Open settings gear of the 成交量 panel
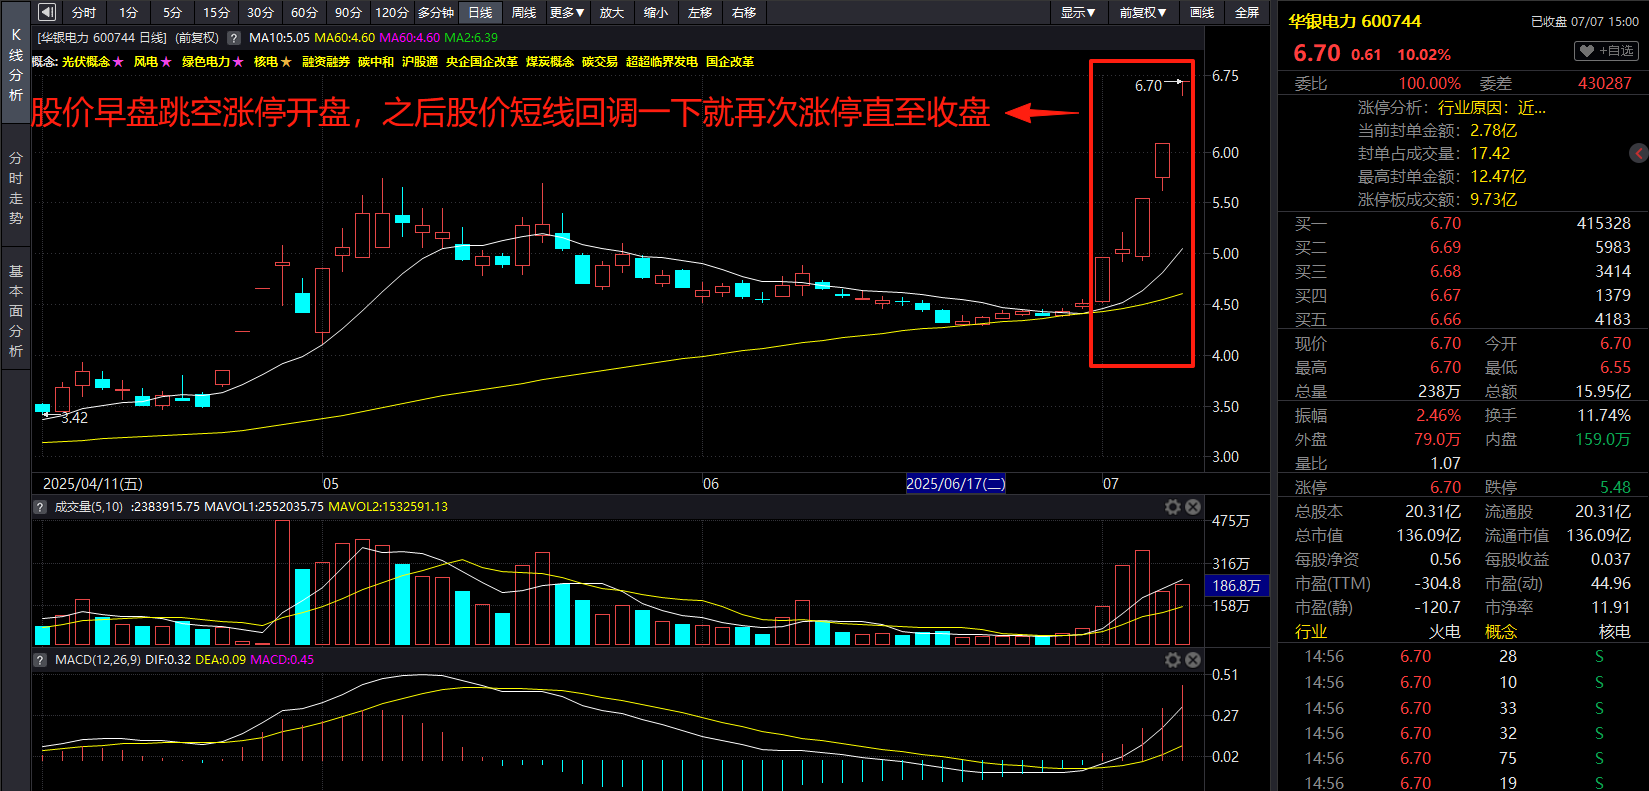 [x=1173, y=507]
